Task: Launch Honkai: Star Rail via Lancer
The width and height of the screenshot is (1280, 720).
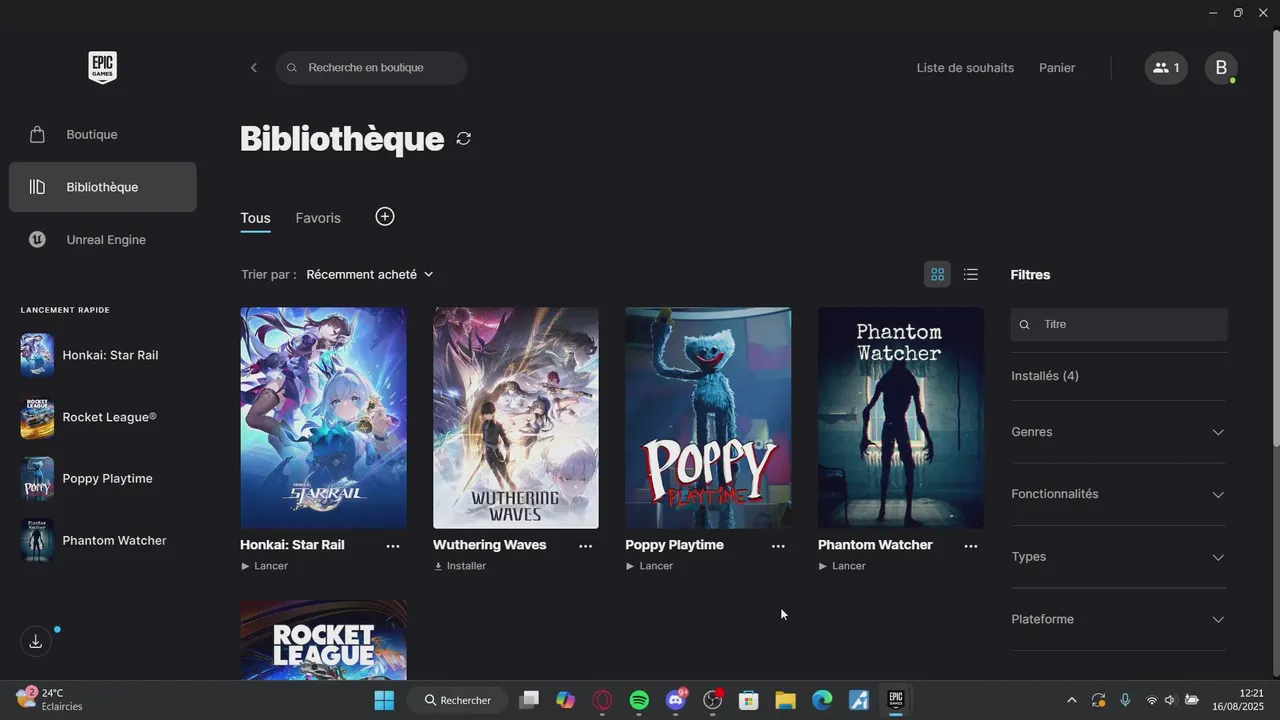Action: pyautogui.click(x=264, y=566)
